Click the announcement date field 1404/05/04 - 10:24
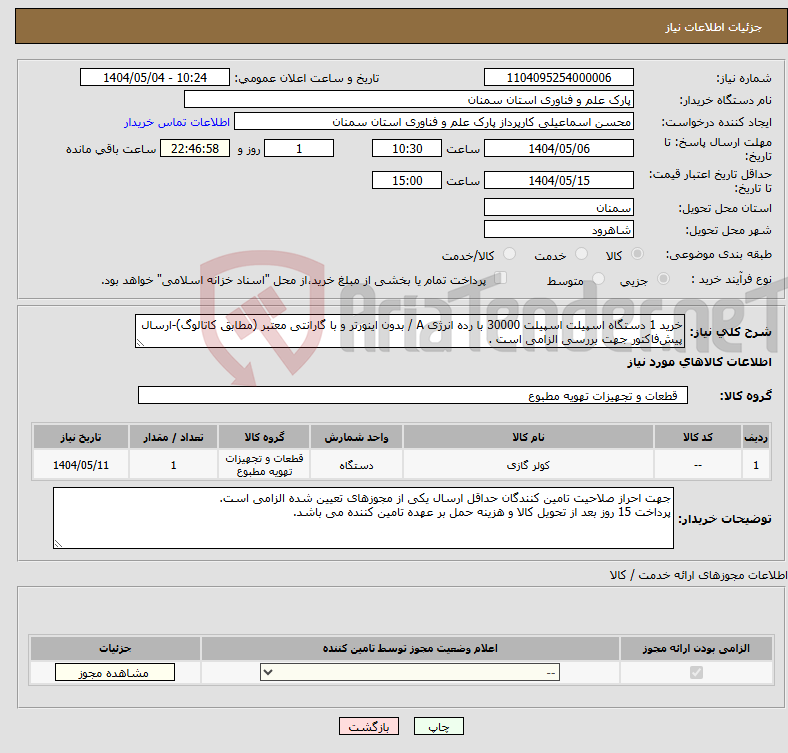 (x=155, y=77)
